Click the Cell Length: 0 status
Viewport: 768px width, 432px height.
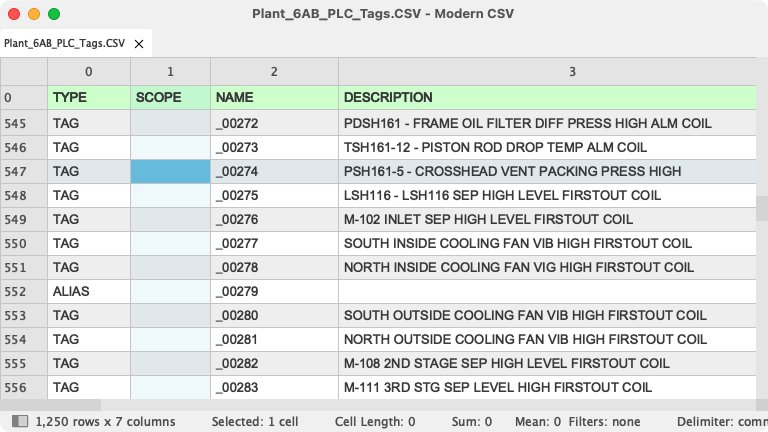(x=375, y=422)
